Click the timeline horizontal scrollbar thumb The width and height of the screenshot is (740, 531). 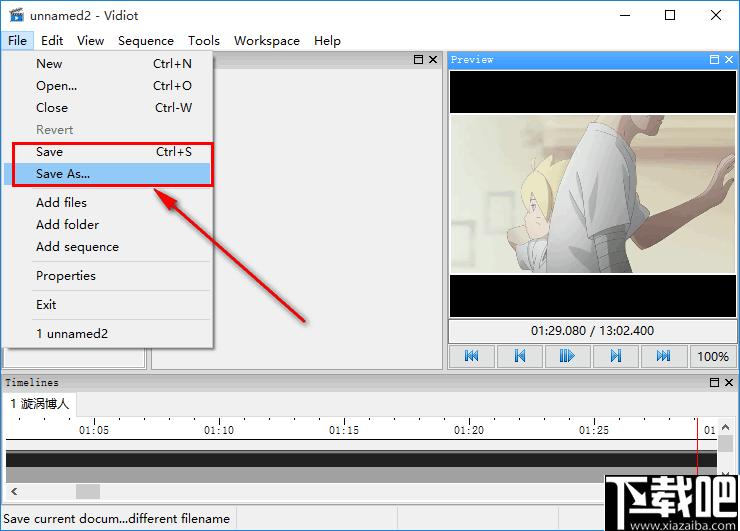click(x=88, y=491)
